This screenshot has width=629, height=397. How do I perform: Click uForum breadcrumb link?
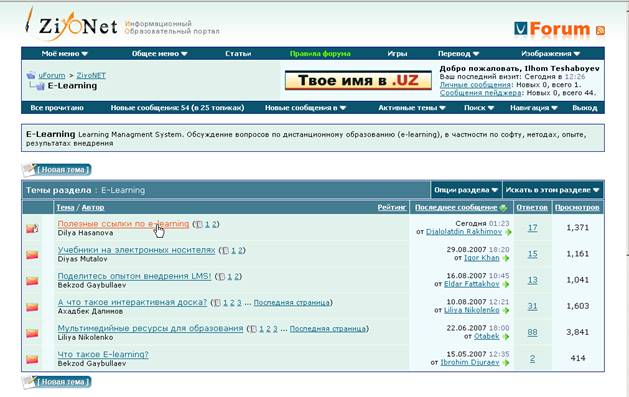pos(52,75)
